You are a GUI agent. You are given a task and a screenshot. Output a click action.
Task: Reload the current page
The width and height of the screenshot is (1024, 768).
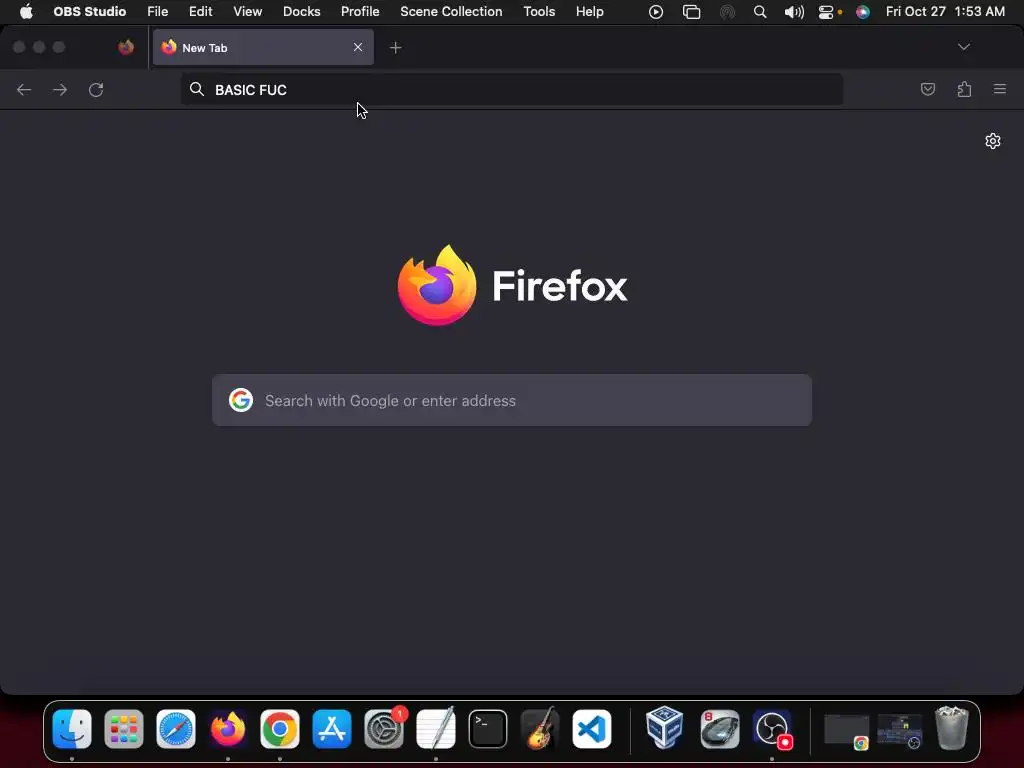96,89
